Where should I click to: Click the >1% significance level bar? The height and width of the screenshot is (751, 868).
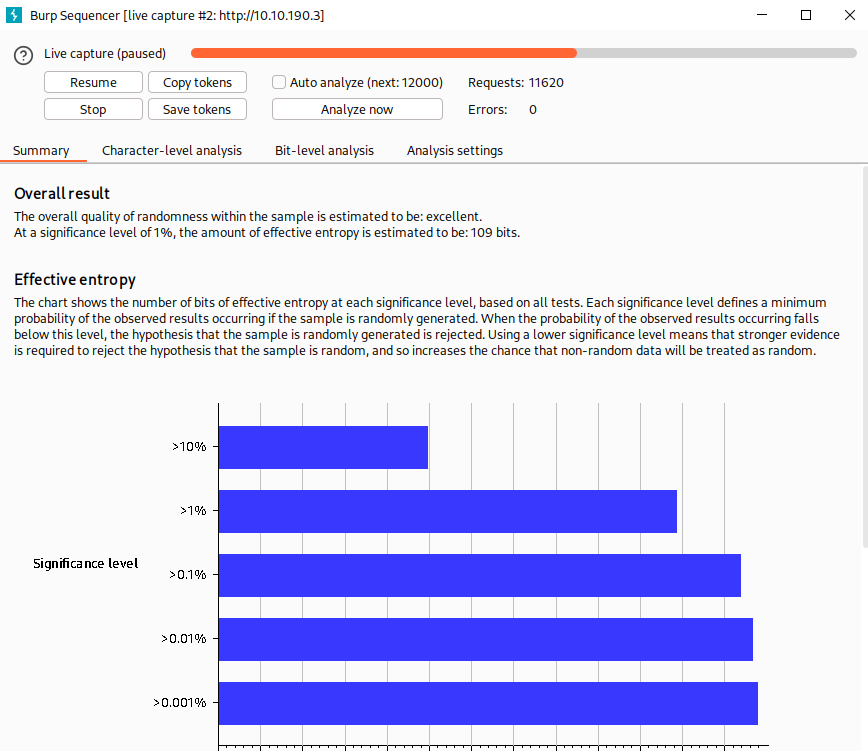448,511
